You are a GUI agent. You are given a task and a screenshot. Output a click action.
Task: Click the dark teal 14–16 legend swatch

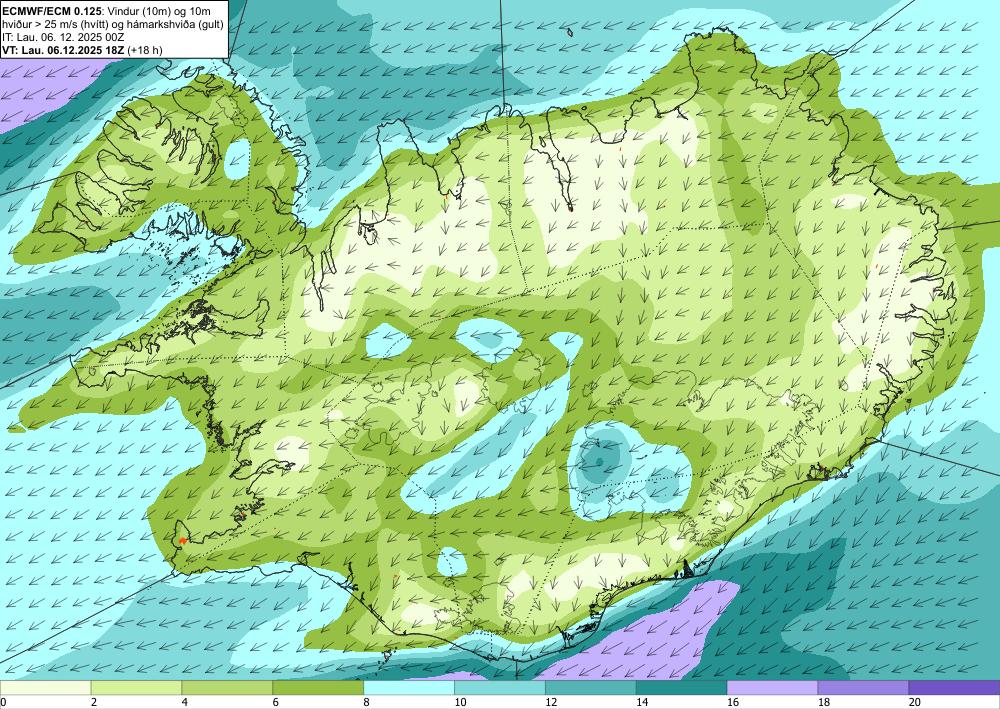[x=682, y=688]
